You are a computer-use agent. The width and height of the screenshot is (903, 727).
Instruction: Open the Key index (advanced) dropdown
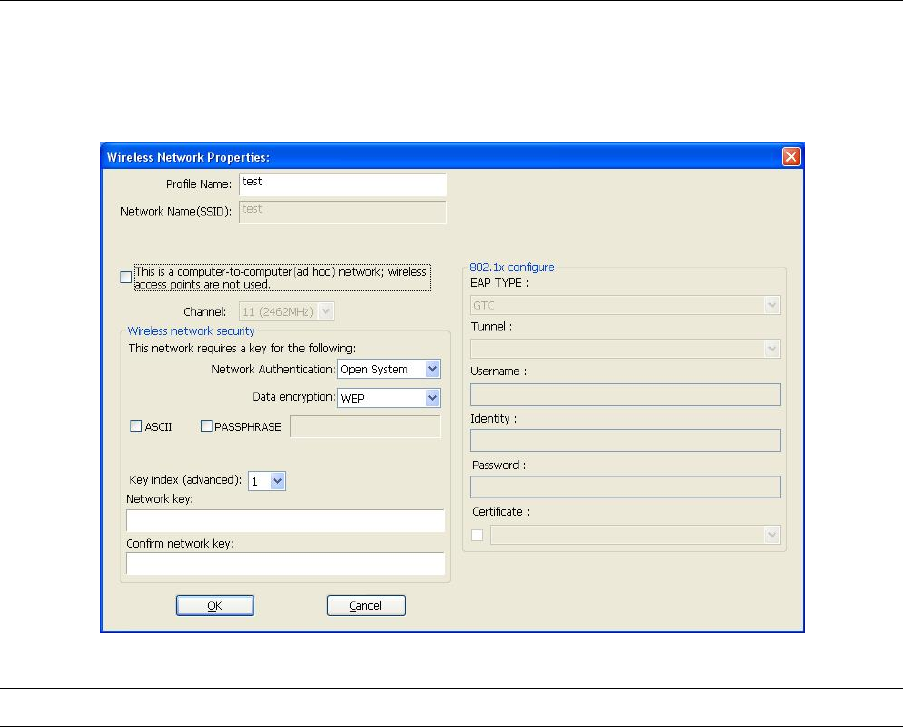pyautogui.click(x=267, y=481)
